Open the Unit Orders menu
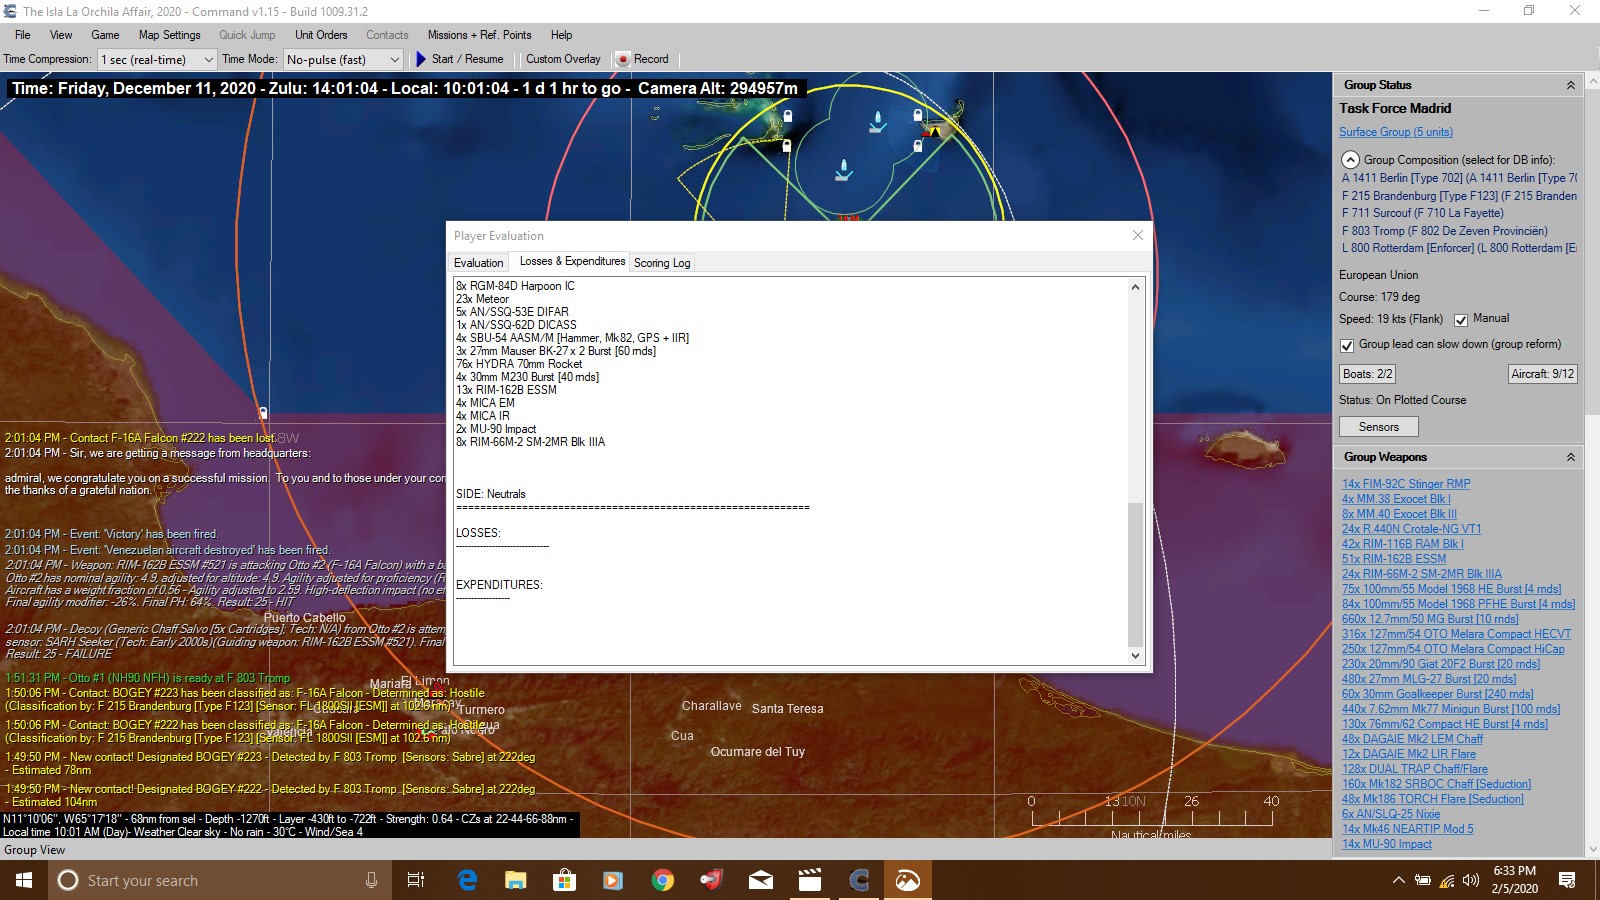Image resolution: width=1600 pixels, height=900 pixels. tap(321, 35)
